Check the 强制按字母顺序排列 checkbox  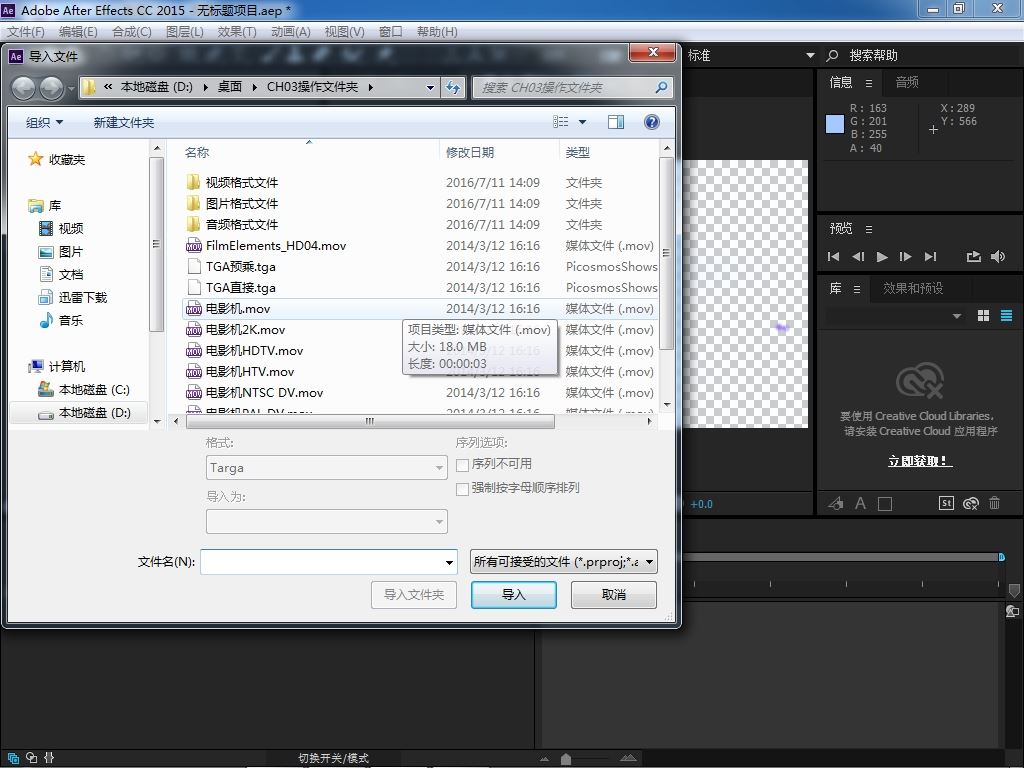[x=462, y=488]
